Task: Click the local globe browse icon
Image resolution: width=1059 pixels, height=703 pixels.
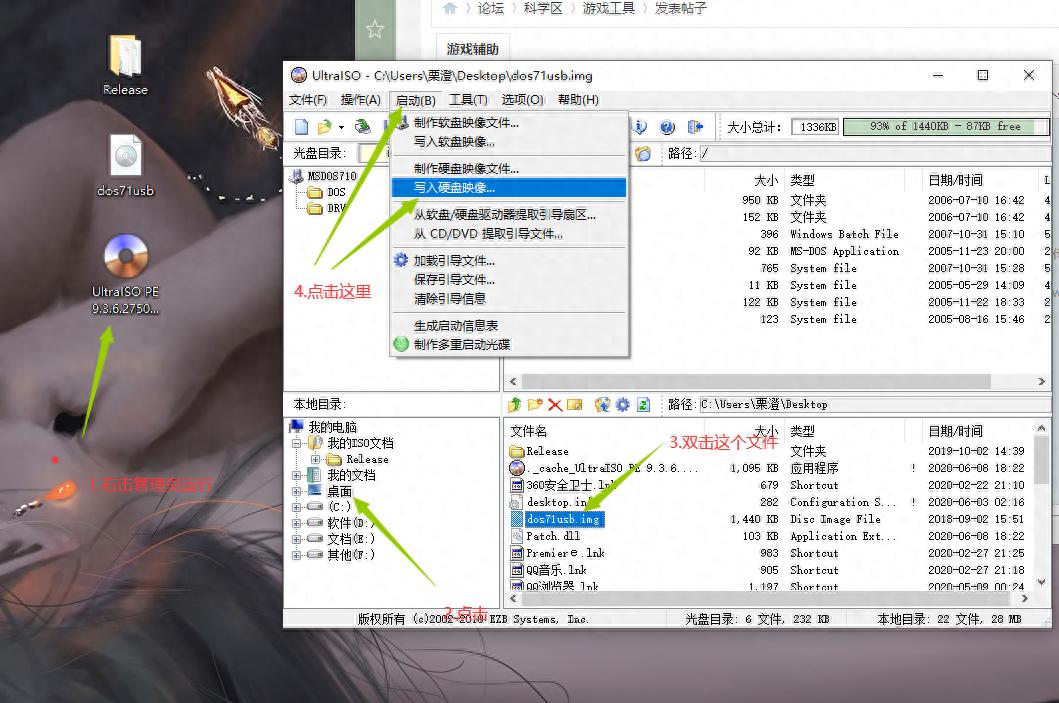Action: (x=602, y=405)
